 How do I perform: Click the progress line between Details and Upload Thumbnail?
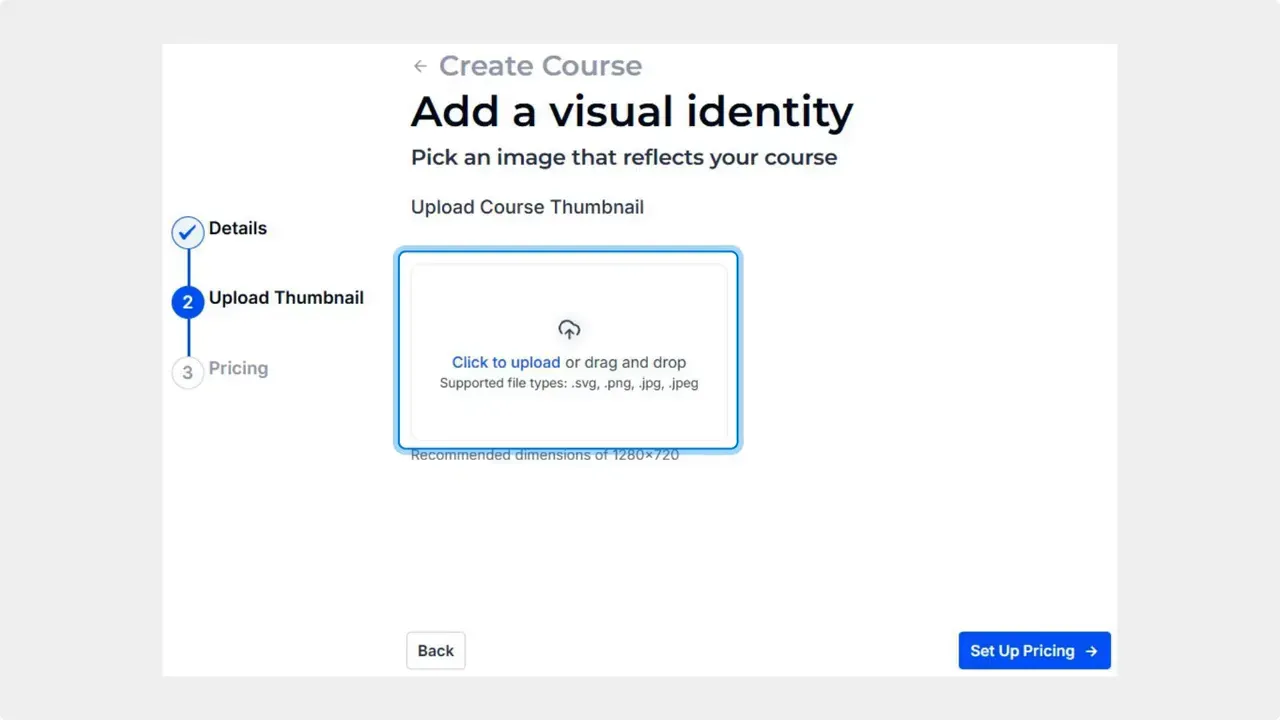(187, 267)
